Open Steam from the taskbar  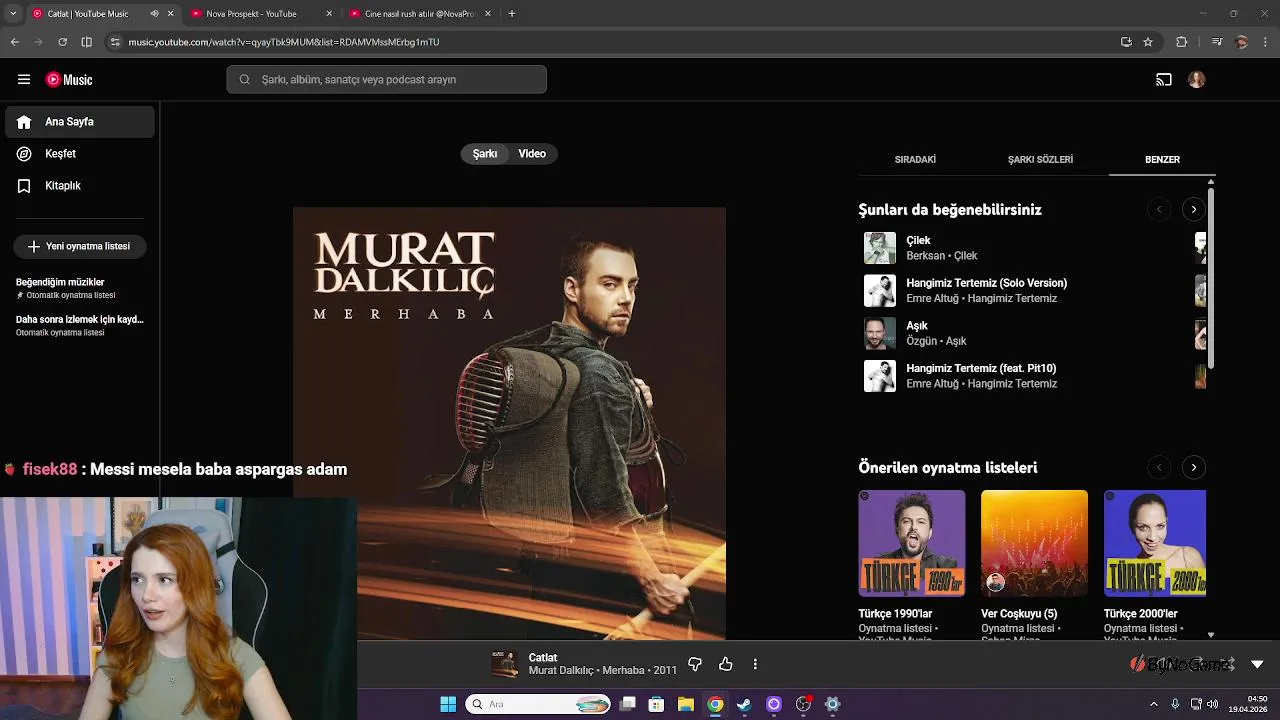744,704
